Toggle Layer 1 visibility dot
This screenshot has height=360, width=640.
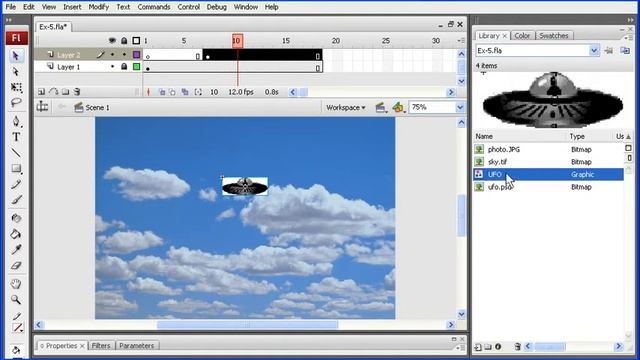(113, 67)
